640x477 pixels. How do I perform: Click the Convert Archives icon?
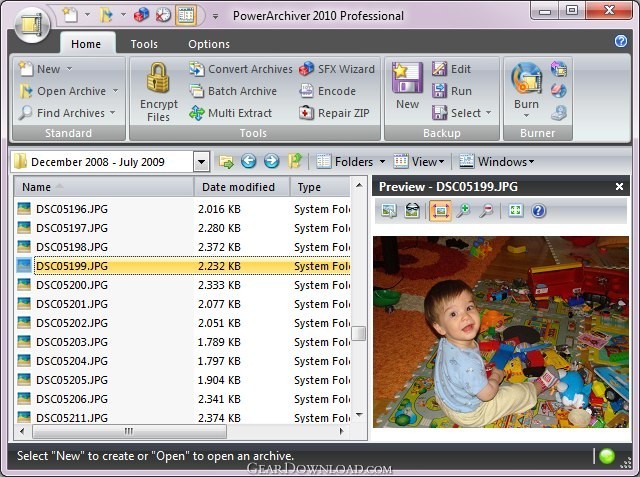click(197, 69)
